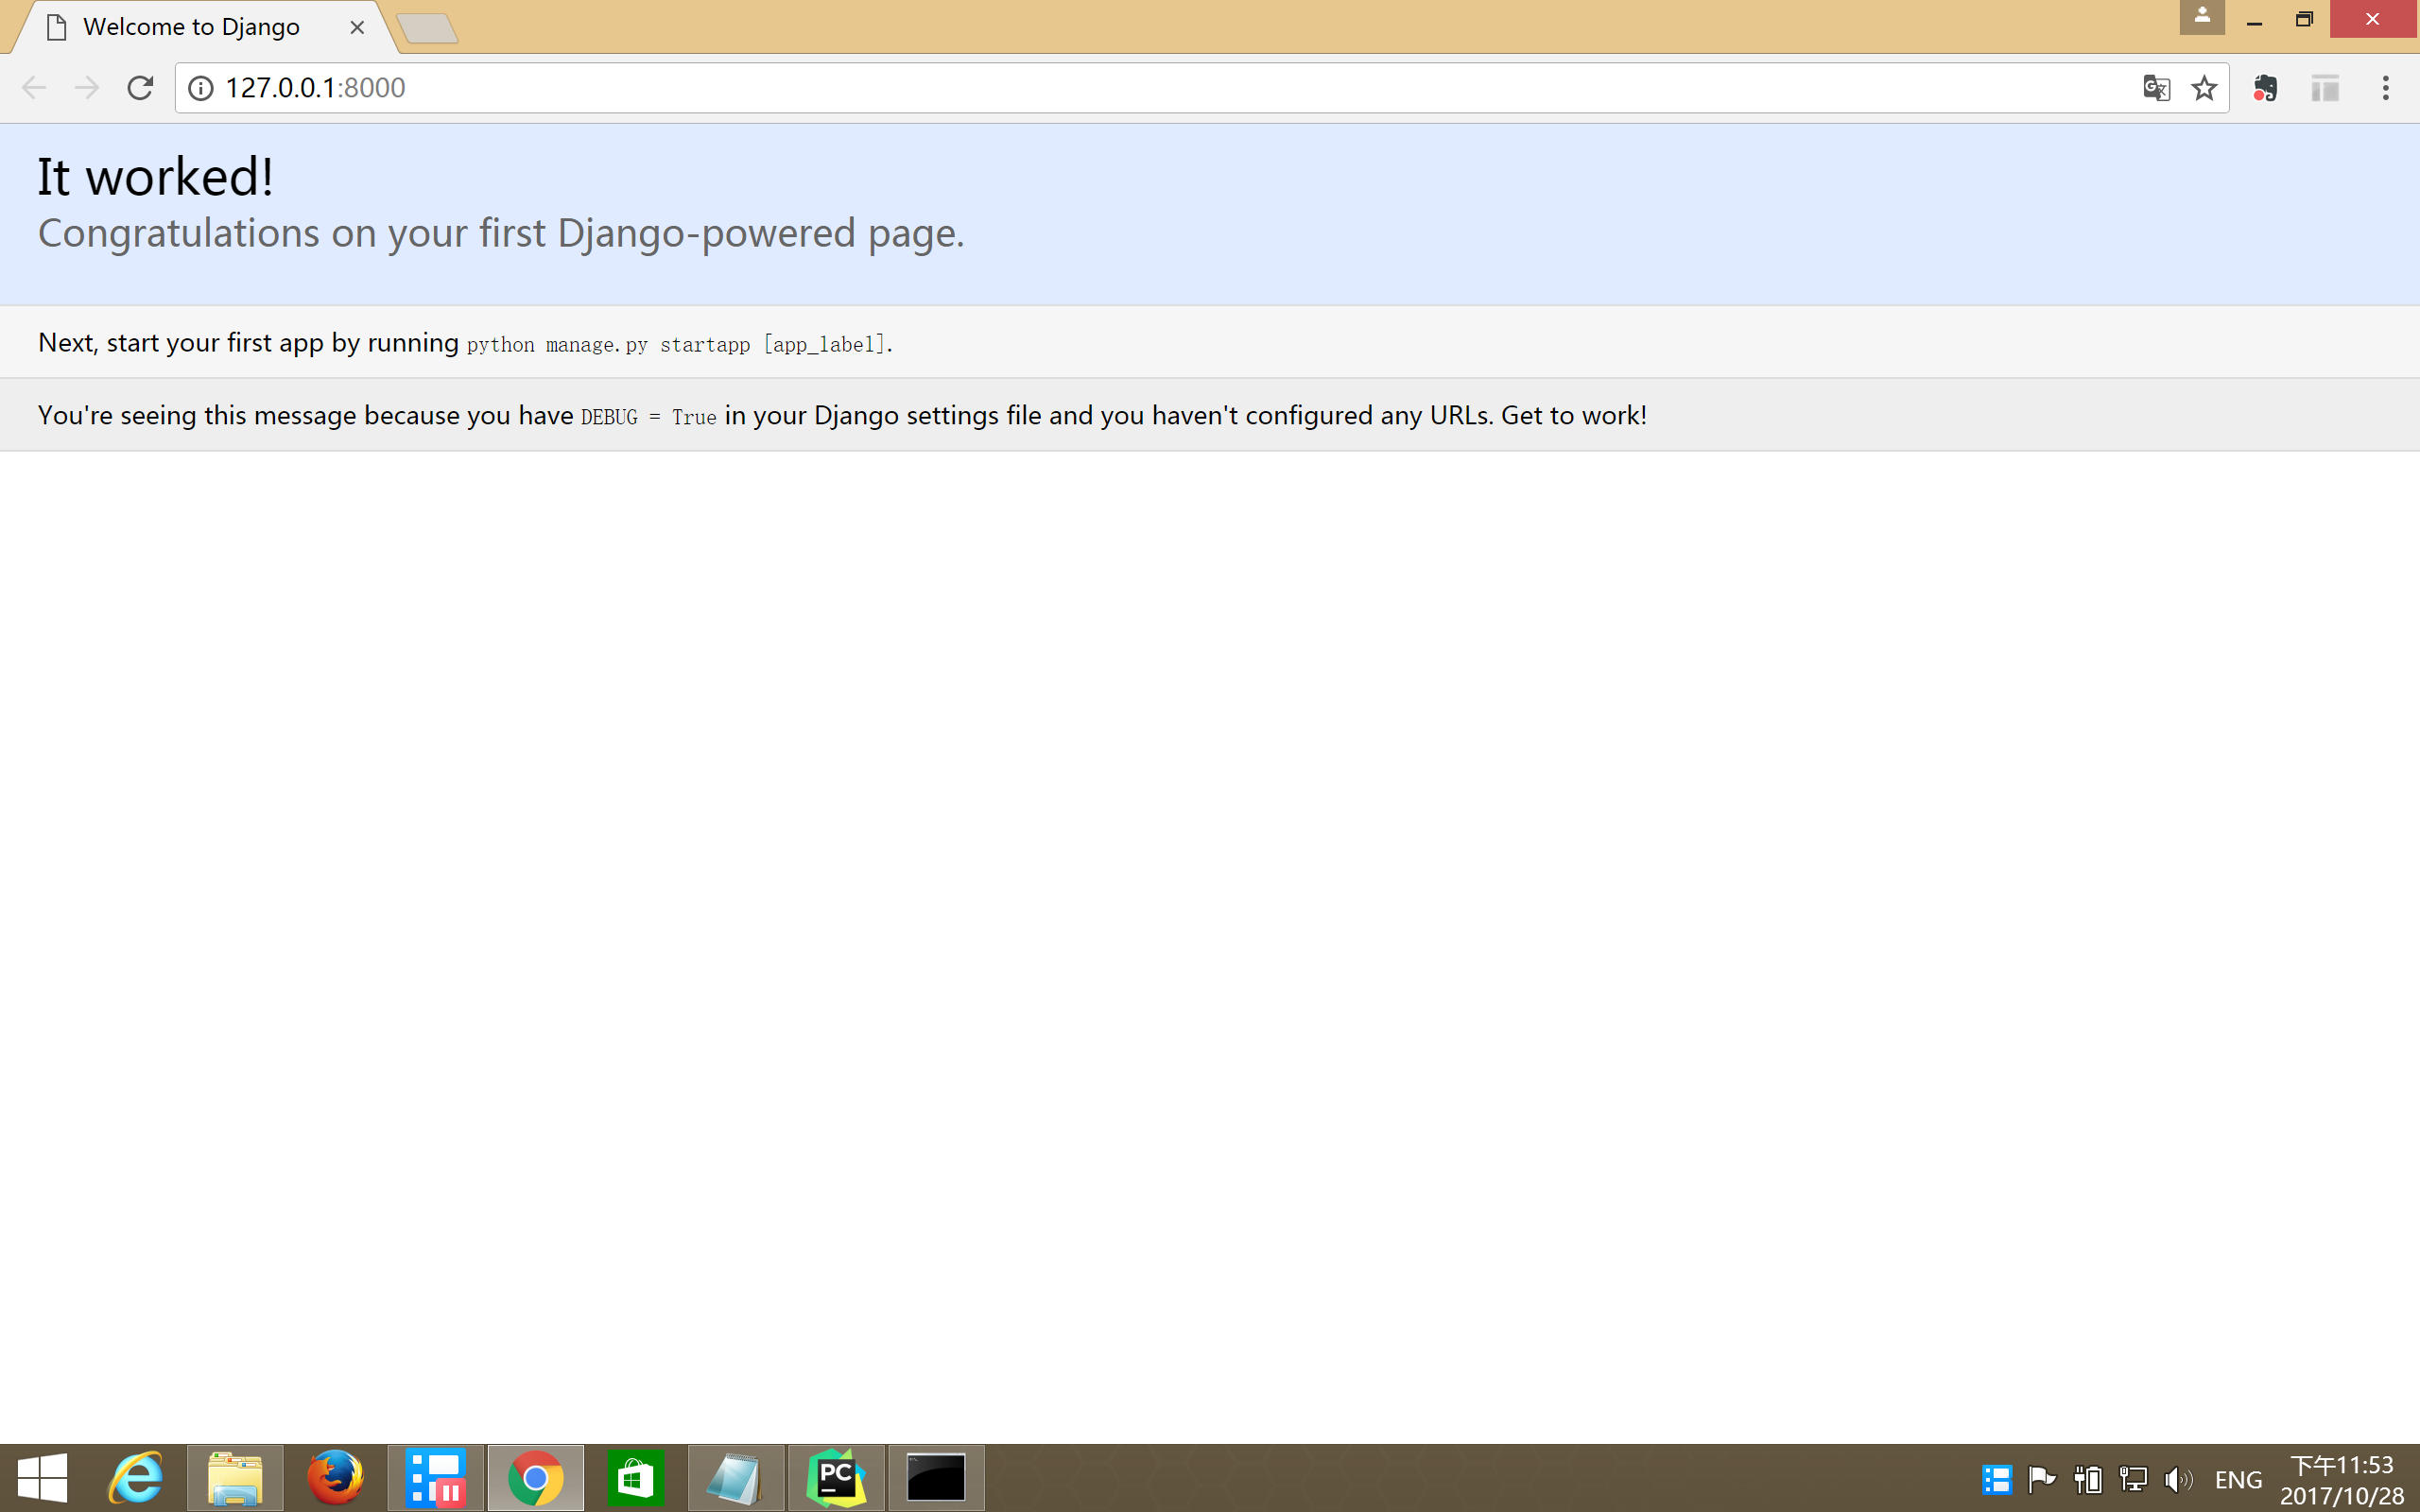The width and height of the screenshot is (2420, 1512).
Task: Switch to PyCharm in the taskbar
Action: tap(836, 1478)
